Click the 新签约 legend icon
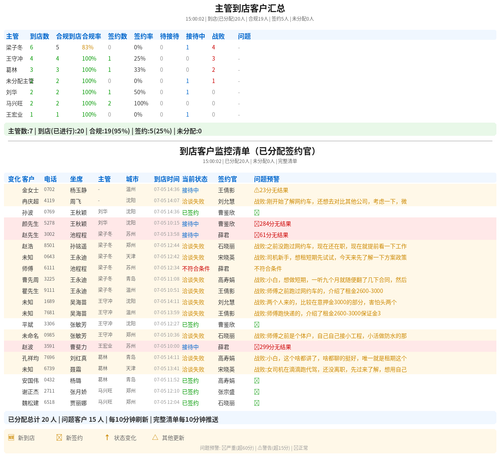 click(59, 437)
